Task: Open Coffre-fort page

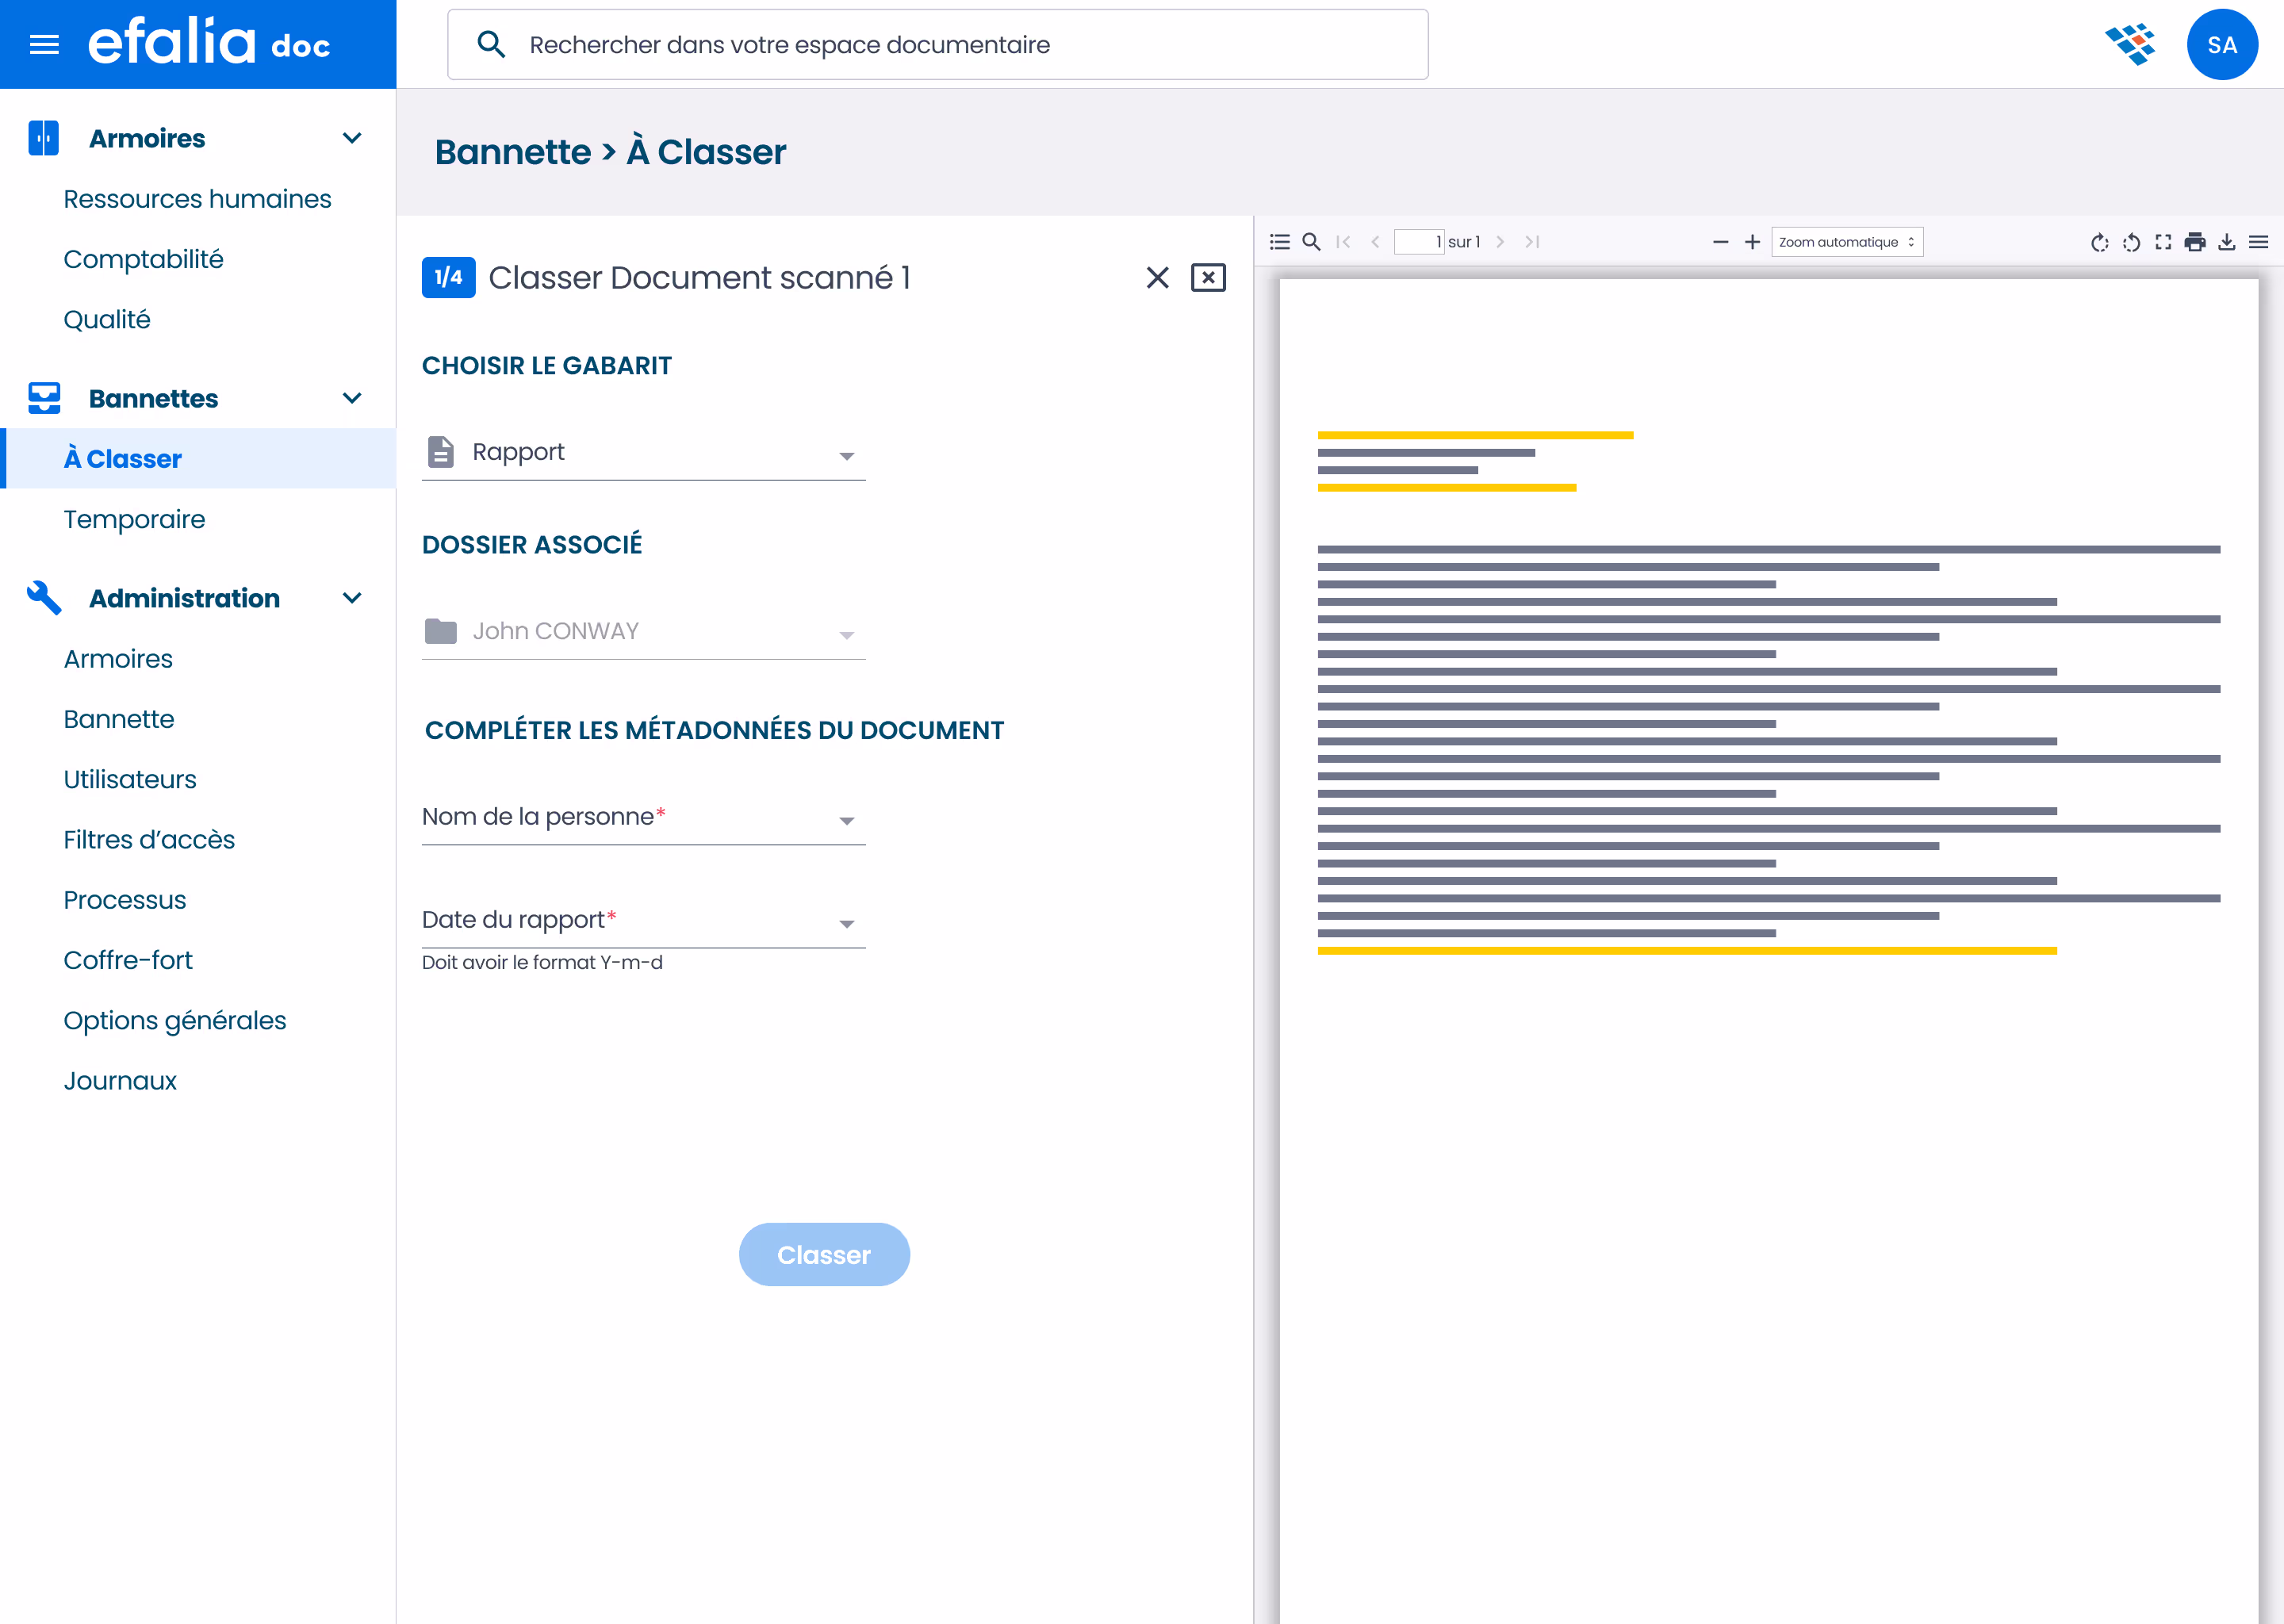Action: click(128, 960)
